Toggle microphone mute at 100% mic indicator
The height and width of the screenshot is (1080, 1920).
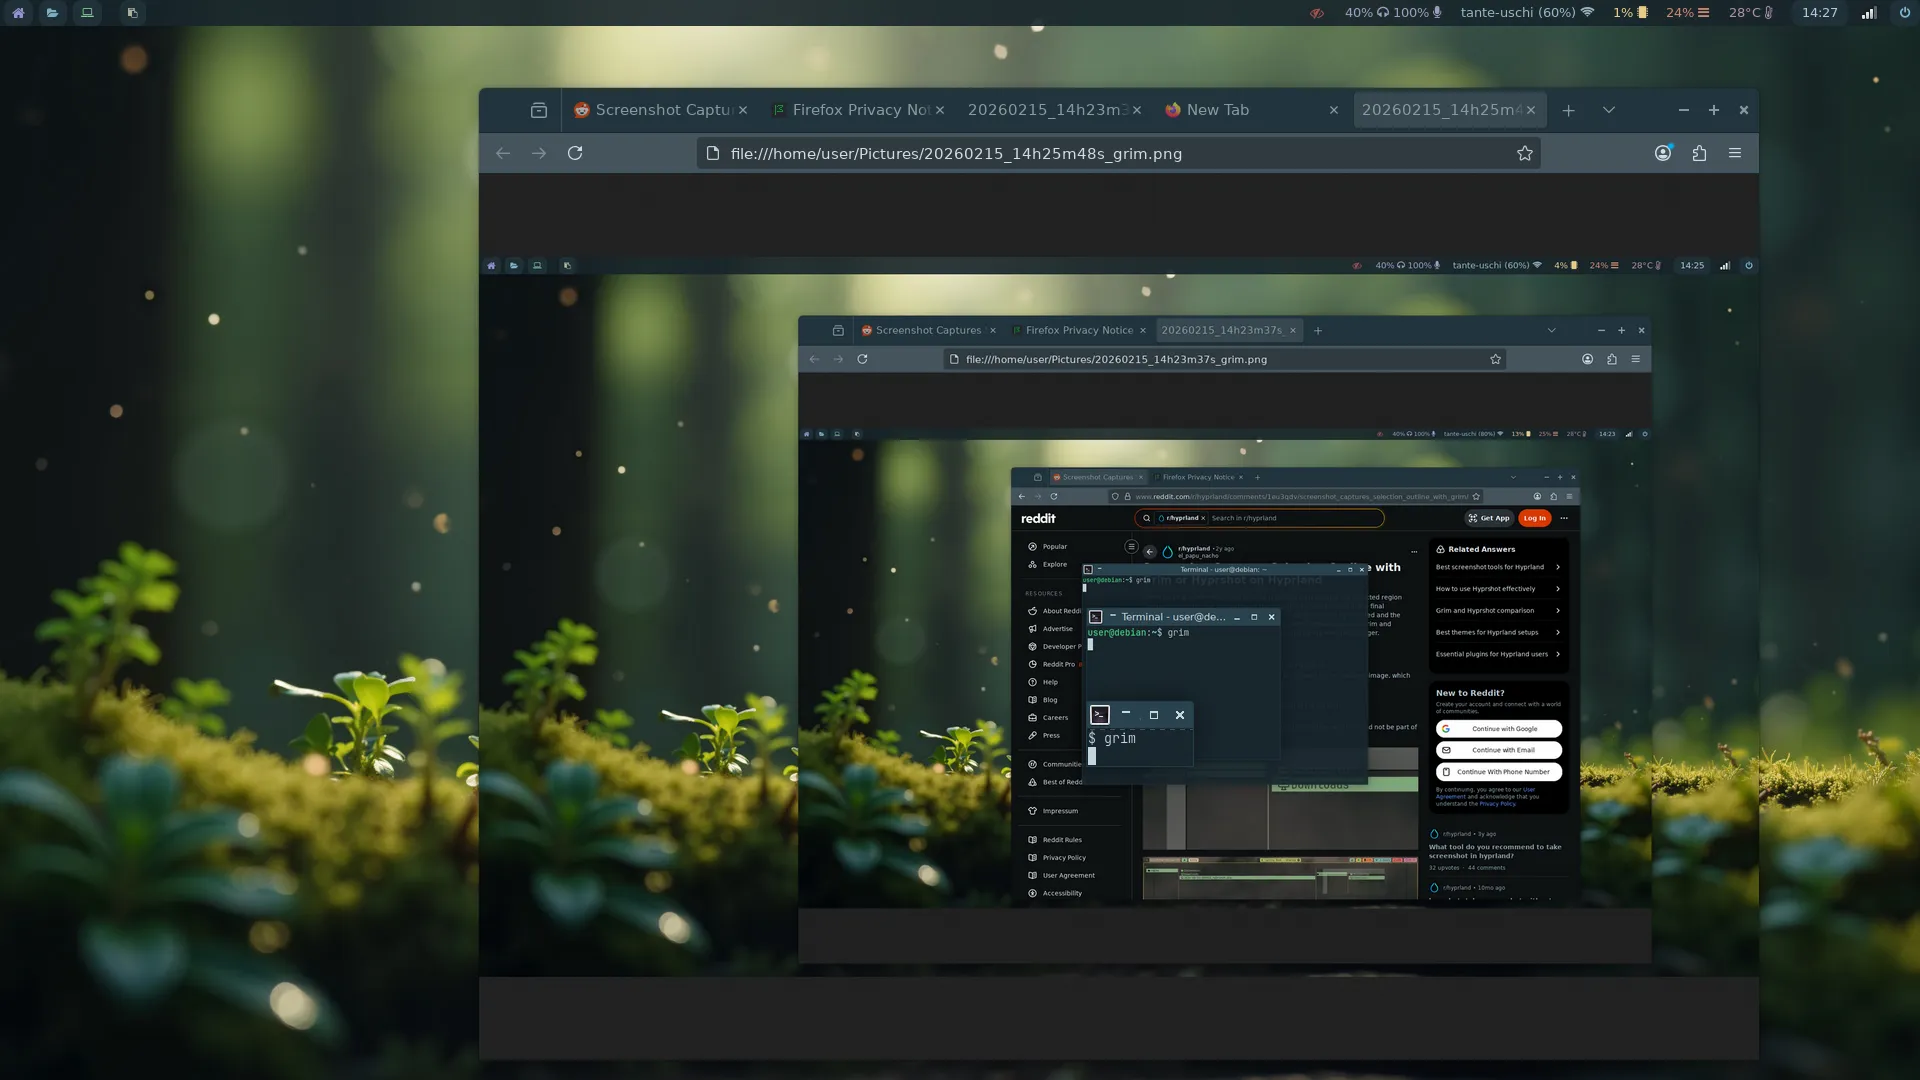[1418, 13]
